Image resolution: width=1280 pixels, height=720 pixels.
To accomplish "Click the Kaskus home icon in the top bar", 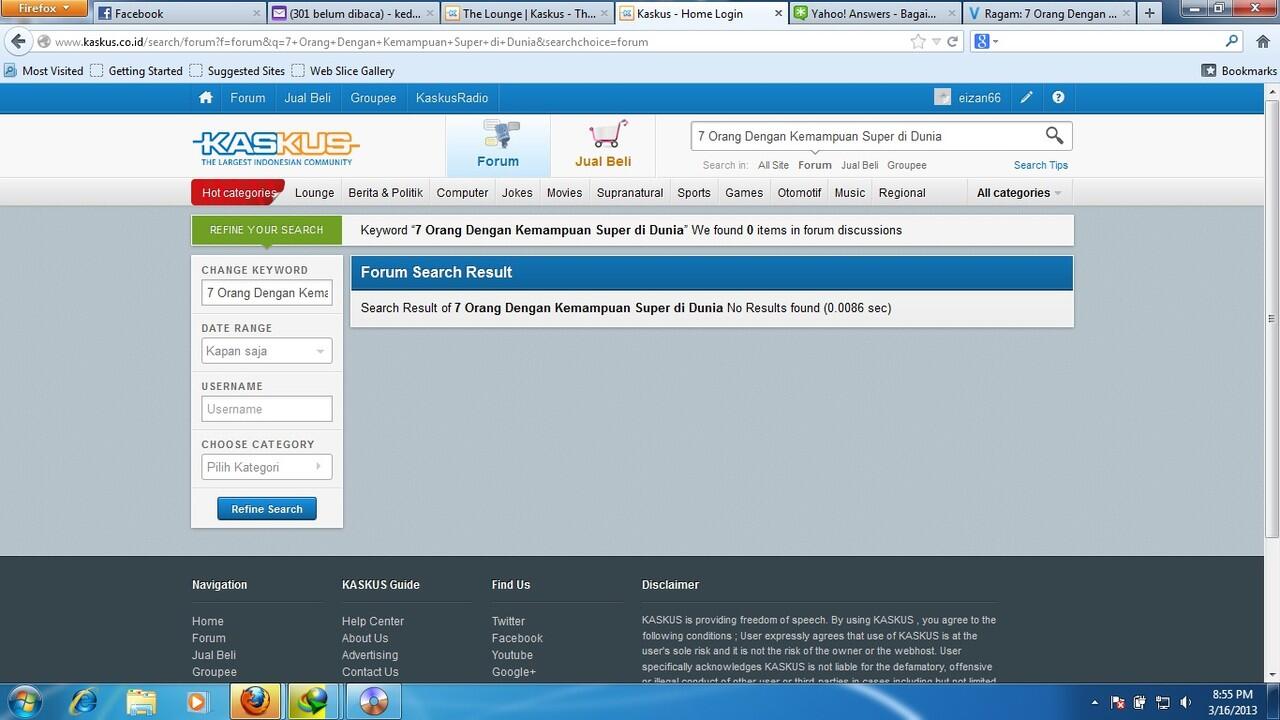I will (206, 98).
